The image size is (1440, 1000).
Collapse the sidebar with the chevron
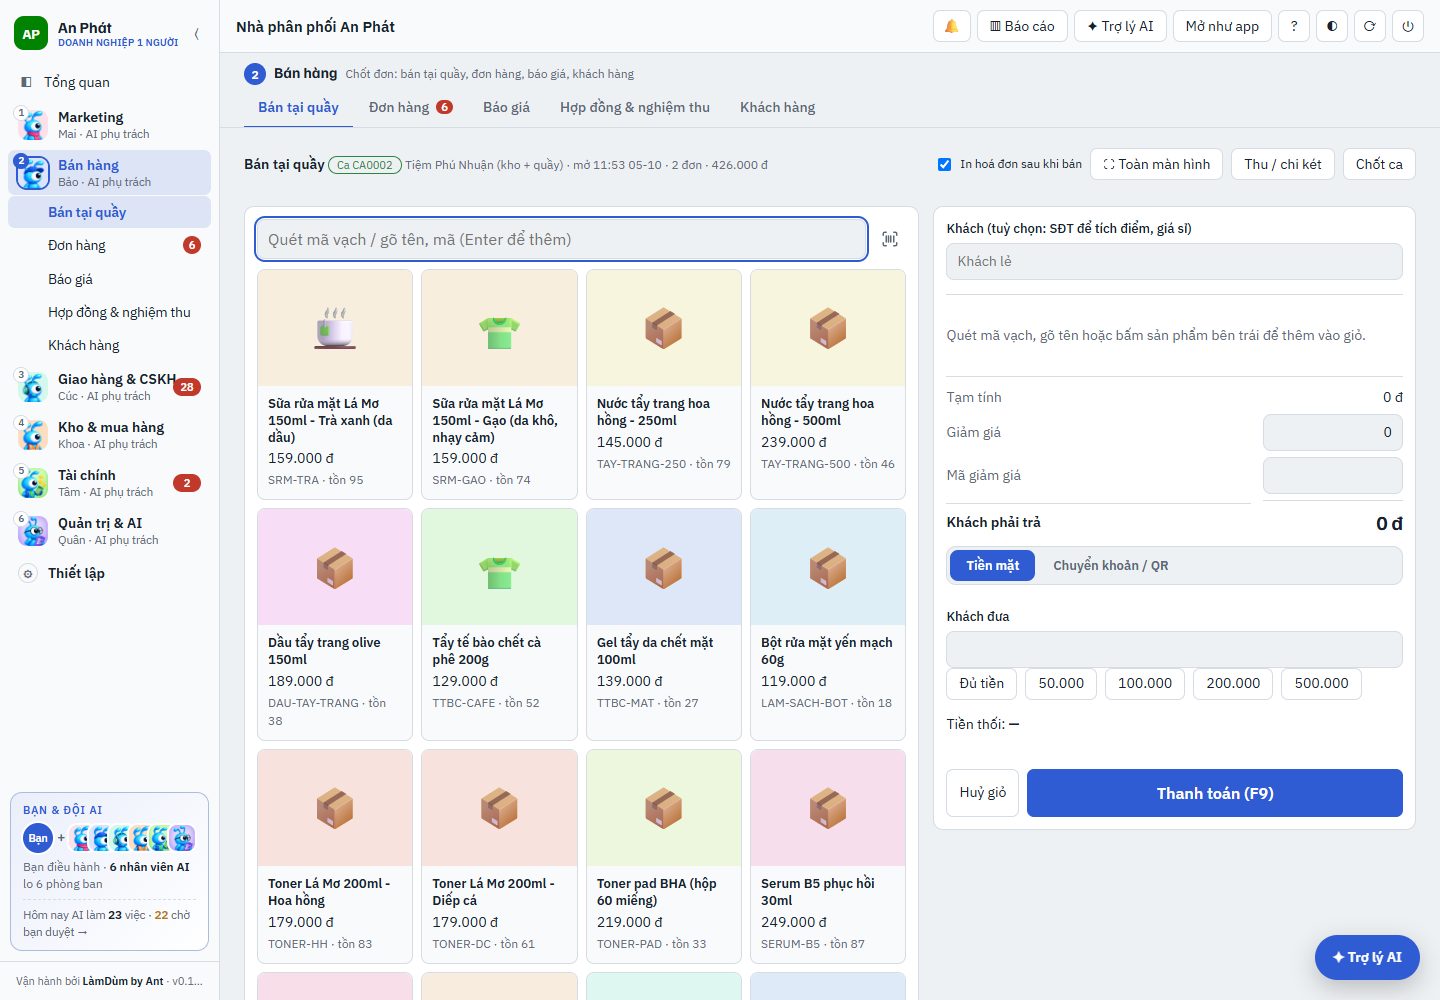tap(197, 34)
